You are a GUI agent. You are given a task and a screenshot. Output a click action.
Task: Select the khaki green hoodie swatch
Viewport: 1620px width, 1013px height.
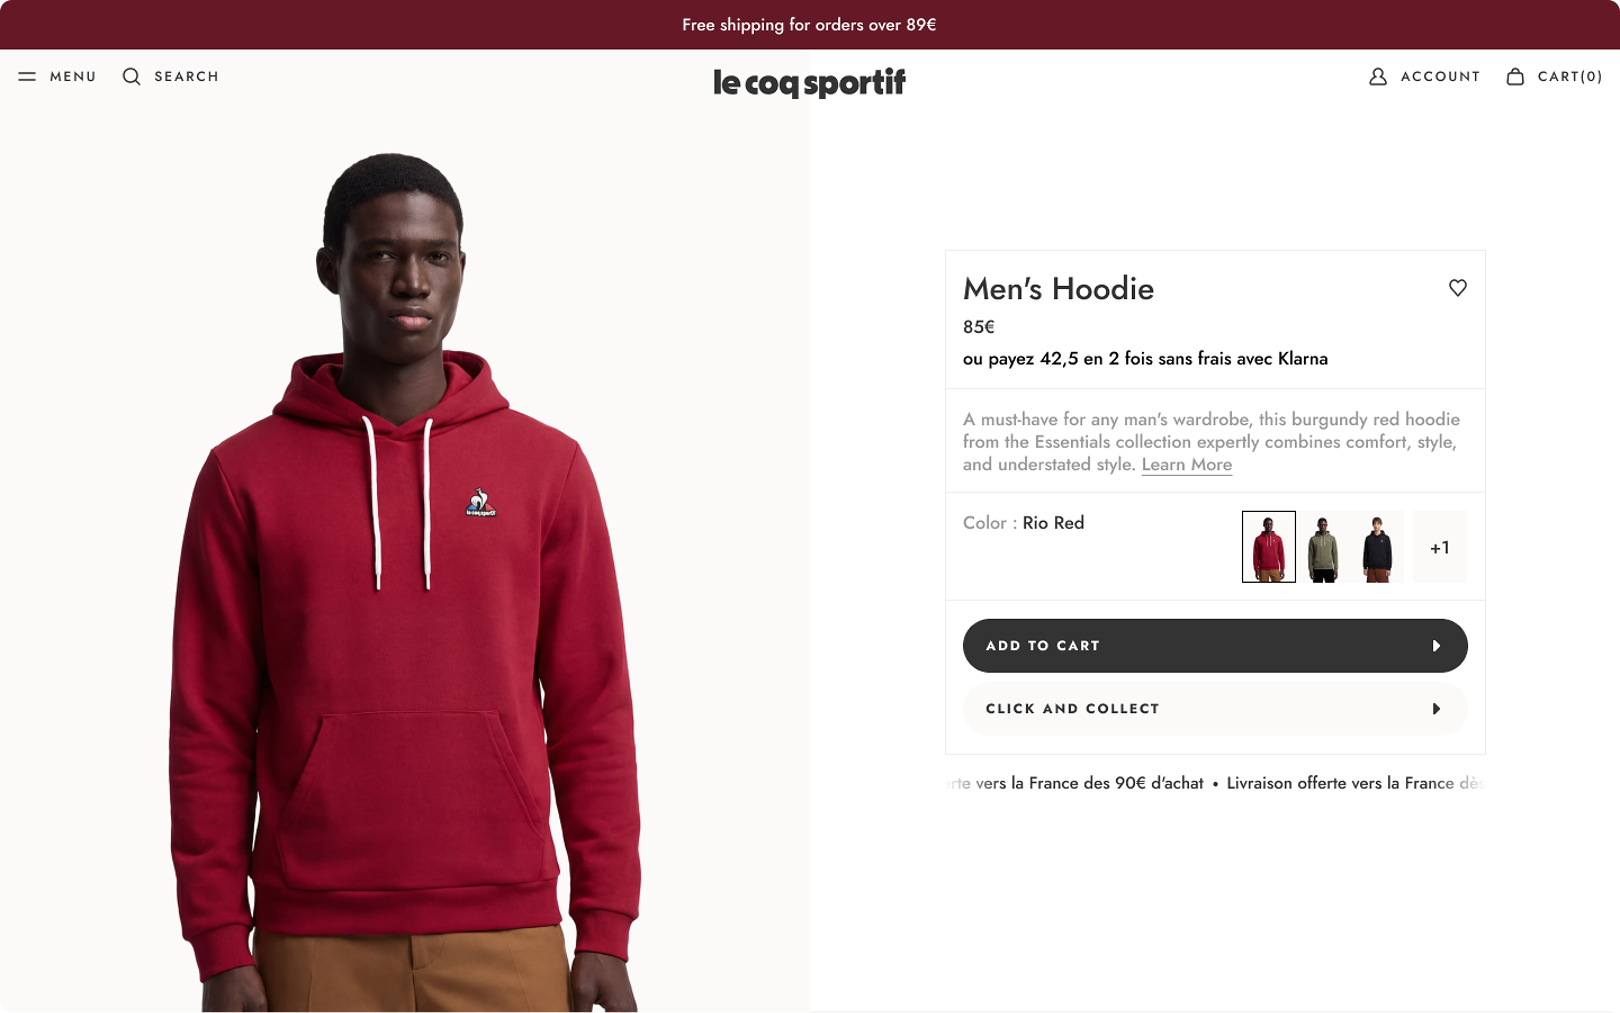(1323, 547)
